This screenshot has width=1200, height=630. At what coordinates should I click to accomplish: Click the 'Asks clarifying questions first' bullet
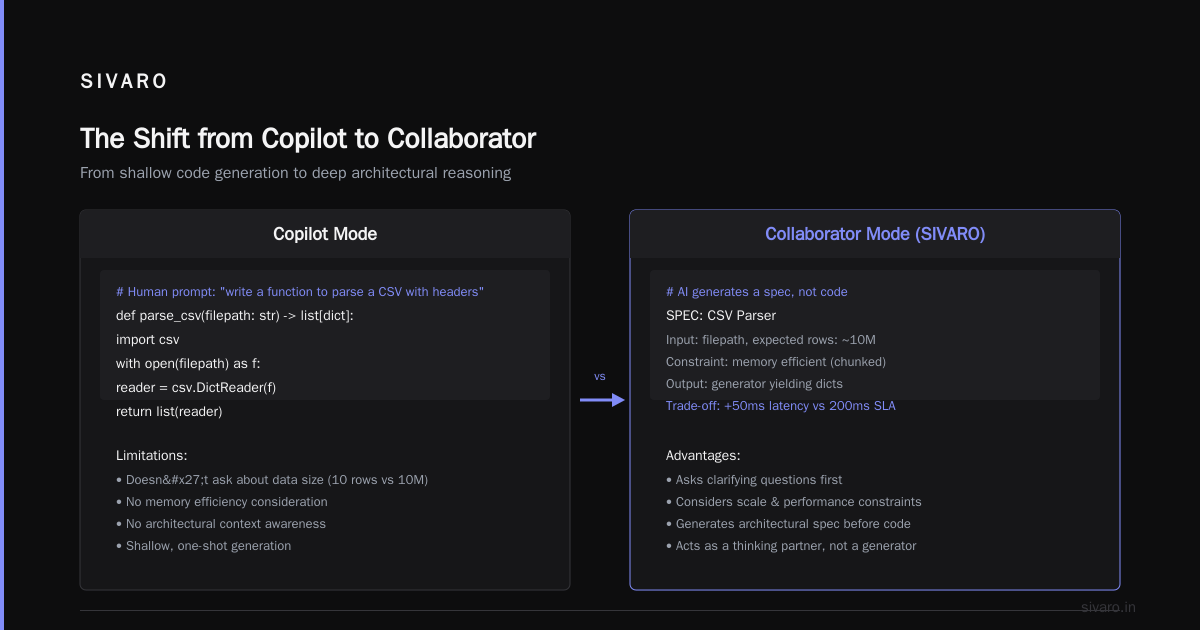pos(754,480)
